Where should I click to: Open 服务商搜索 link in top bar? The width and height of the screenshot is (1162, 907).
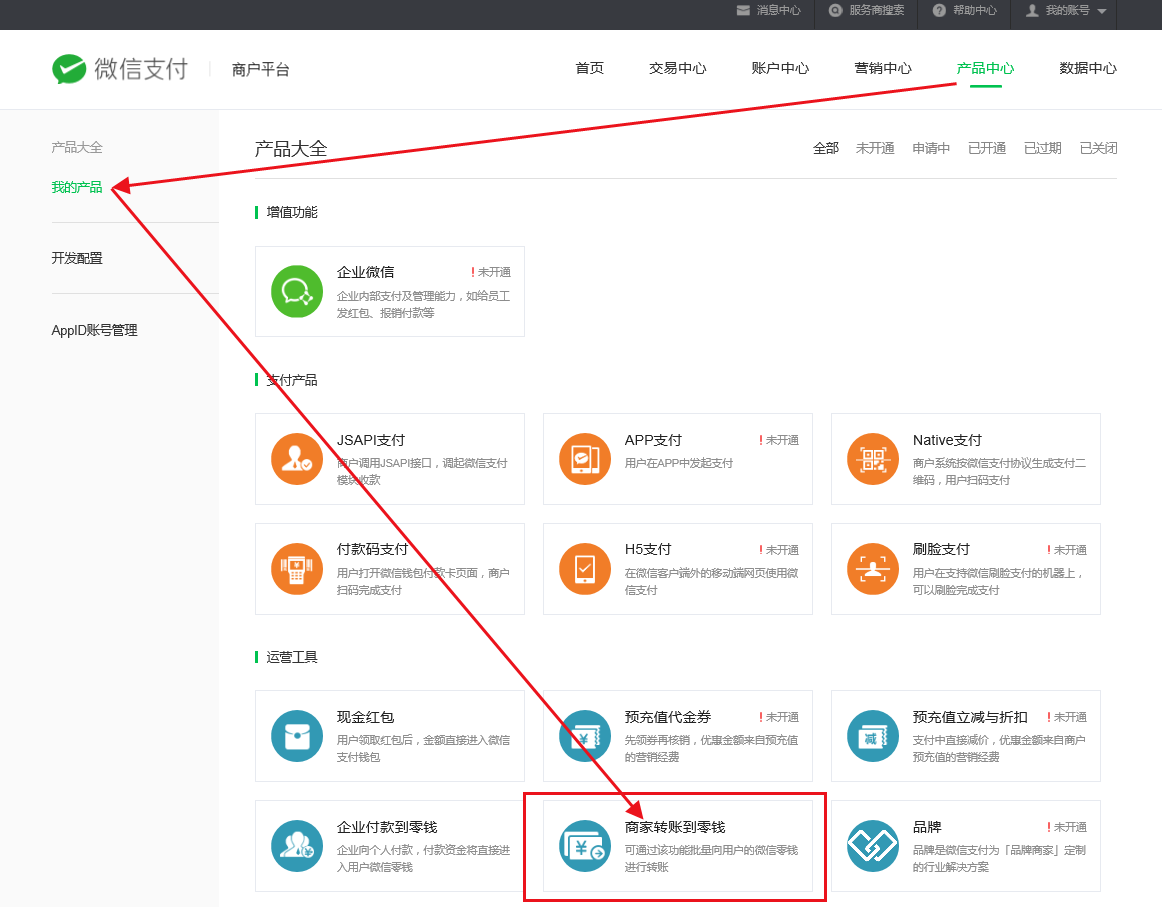pyautogui.click(x=877, y=10)
